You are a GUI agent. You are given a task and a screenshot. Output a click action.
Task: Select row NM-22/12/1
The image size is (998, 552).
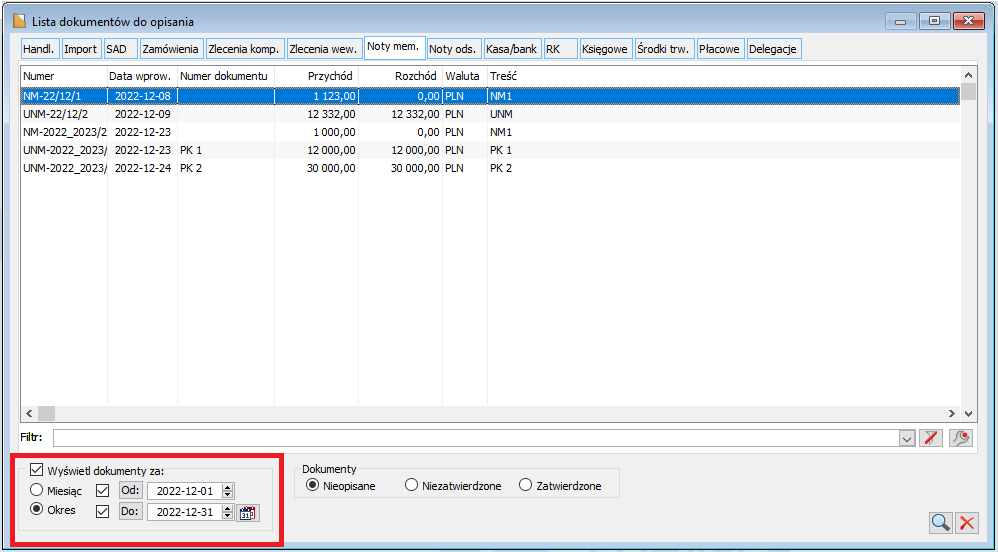tap(490, 96)
